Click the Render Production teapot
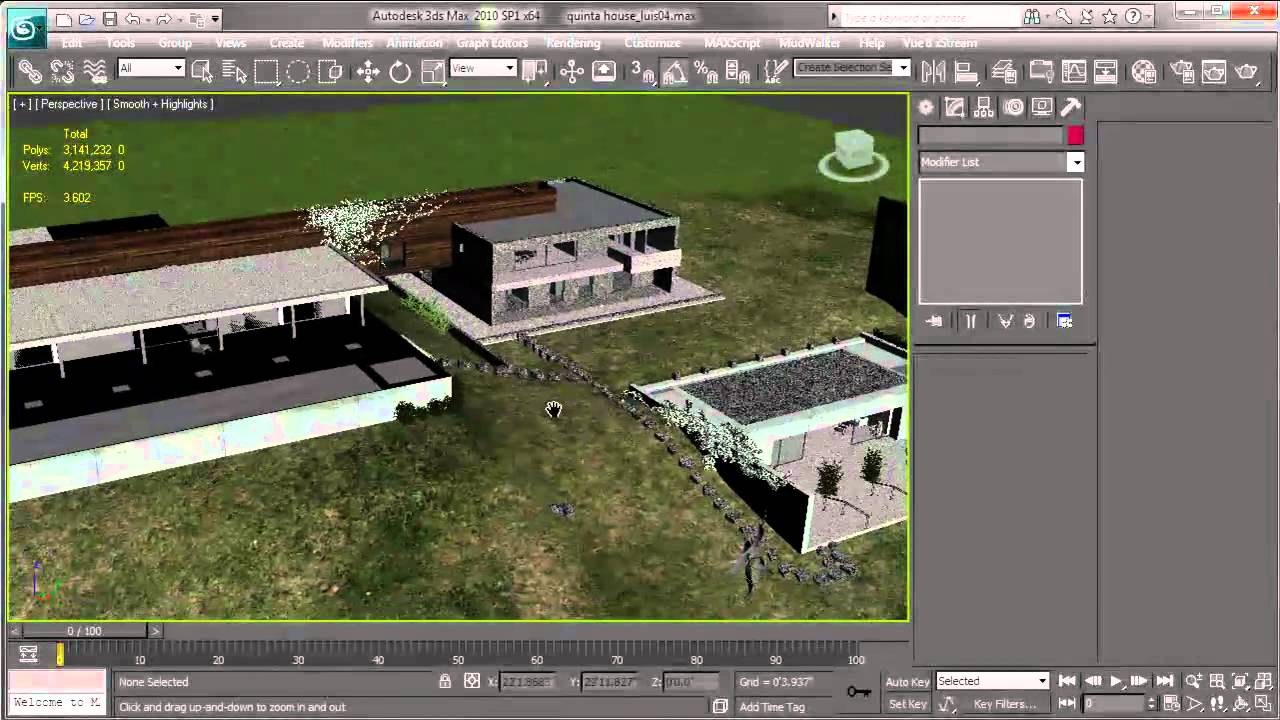1280x720 pixels. pyautogui.click(x=1246, y=71)
